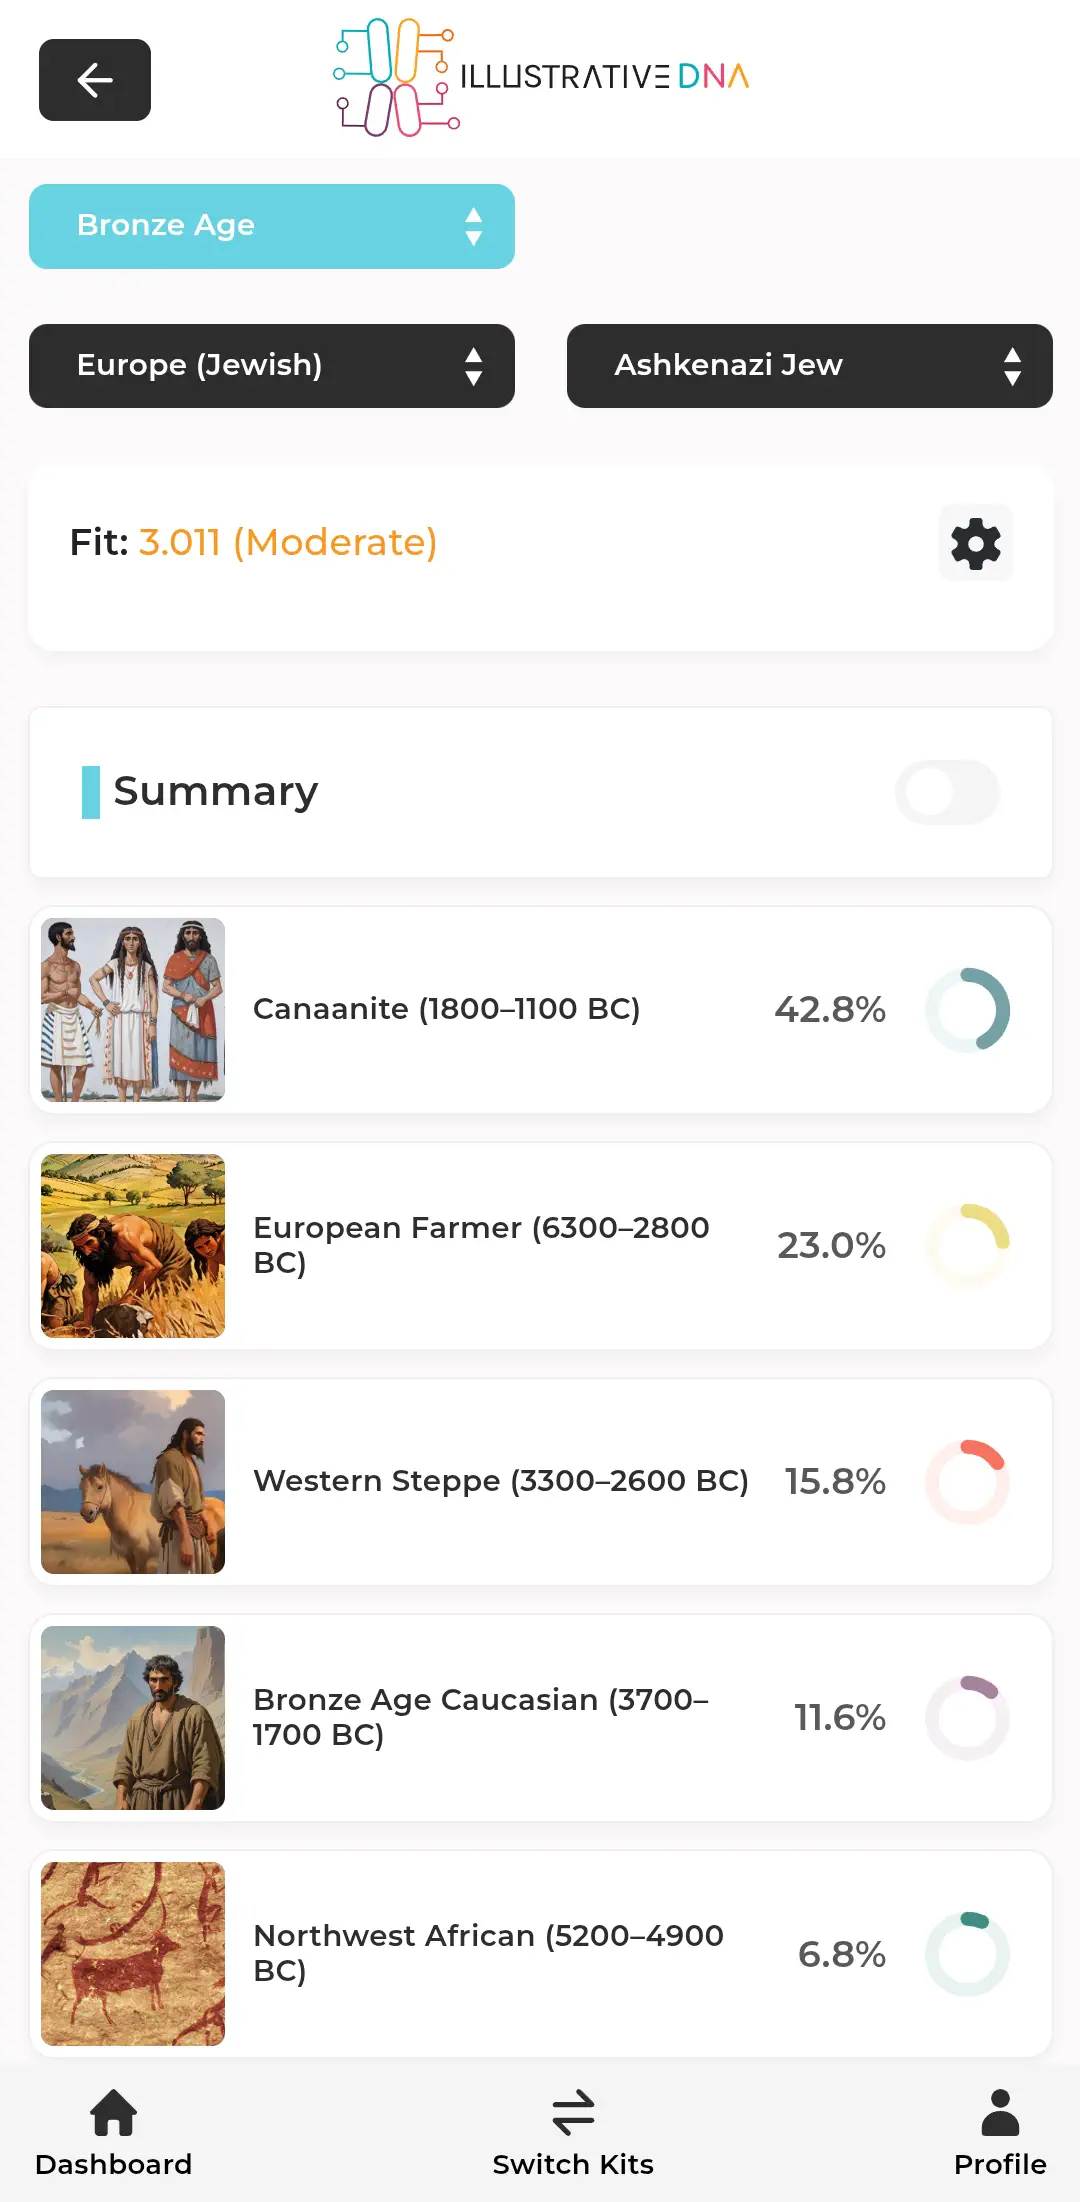
Task: Go to Dashboard home icon
Action: (x=113, y=2112)
